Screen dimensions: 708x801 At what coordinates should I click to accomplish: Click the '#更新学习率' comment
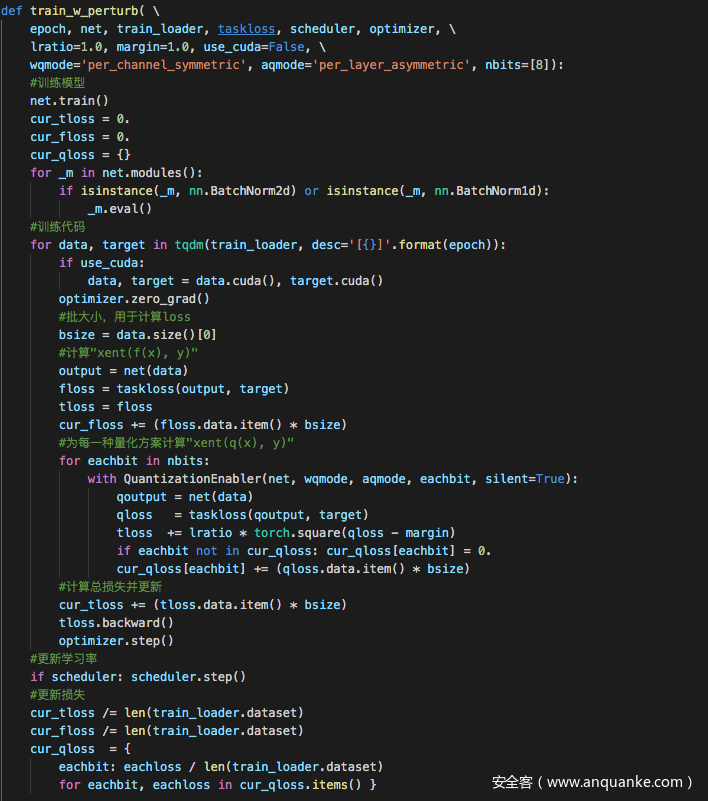(x=63, y=659)
